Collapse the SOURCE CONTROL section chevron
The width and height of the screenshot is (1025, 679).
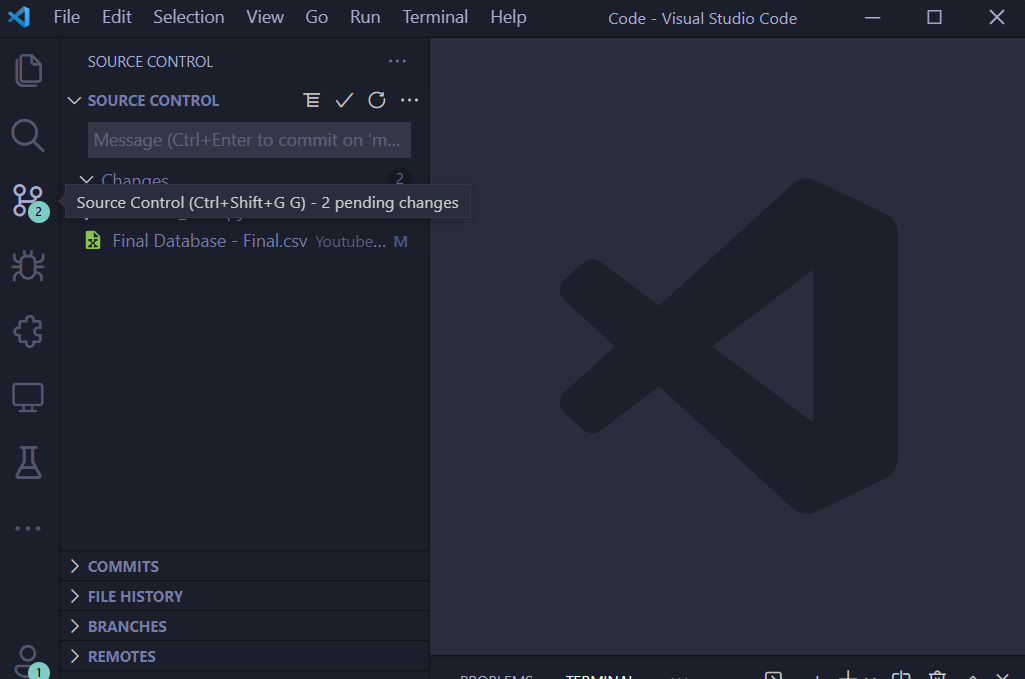coord(75,100)
